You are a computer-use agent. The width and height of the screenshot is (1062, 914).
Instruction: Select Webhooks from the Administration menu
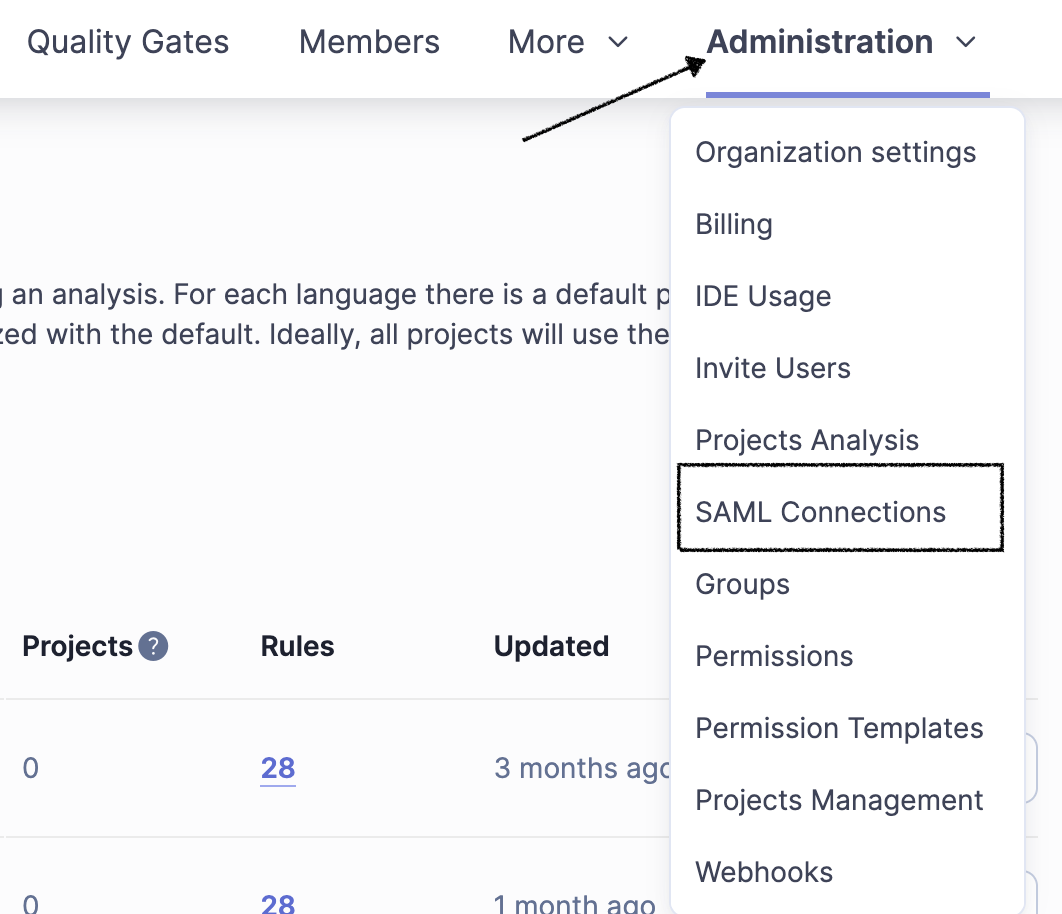pyautogui.click(x=764, y=872)
